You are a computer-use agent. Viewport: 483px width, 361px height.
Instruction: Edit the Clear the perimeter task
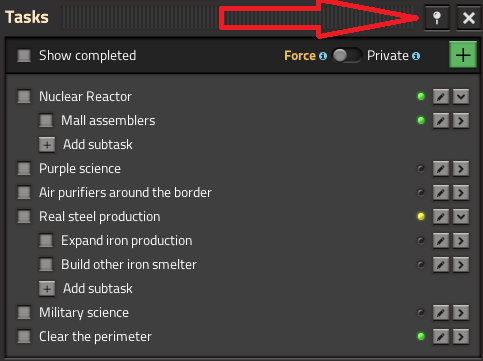(441, 337)
